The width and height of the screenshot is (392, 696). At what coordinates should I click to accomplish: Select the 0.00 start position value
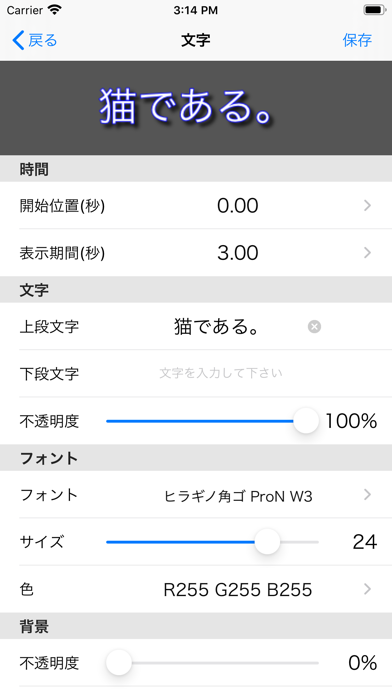pyautogui.click(x=238, y=206)
